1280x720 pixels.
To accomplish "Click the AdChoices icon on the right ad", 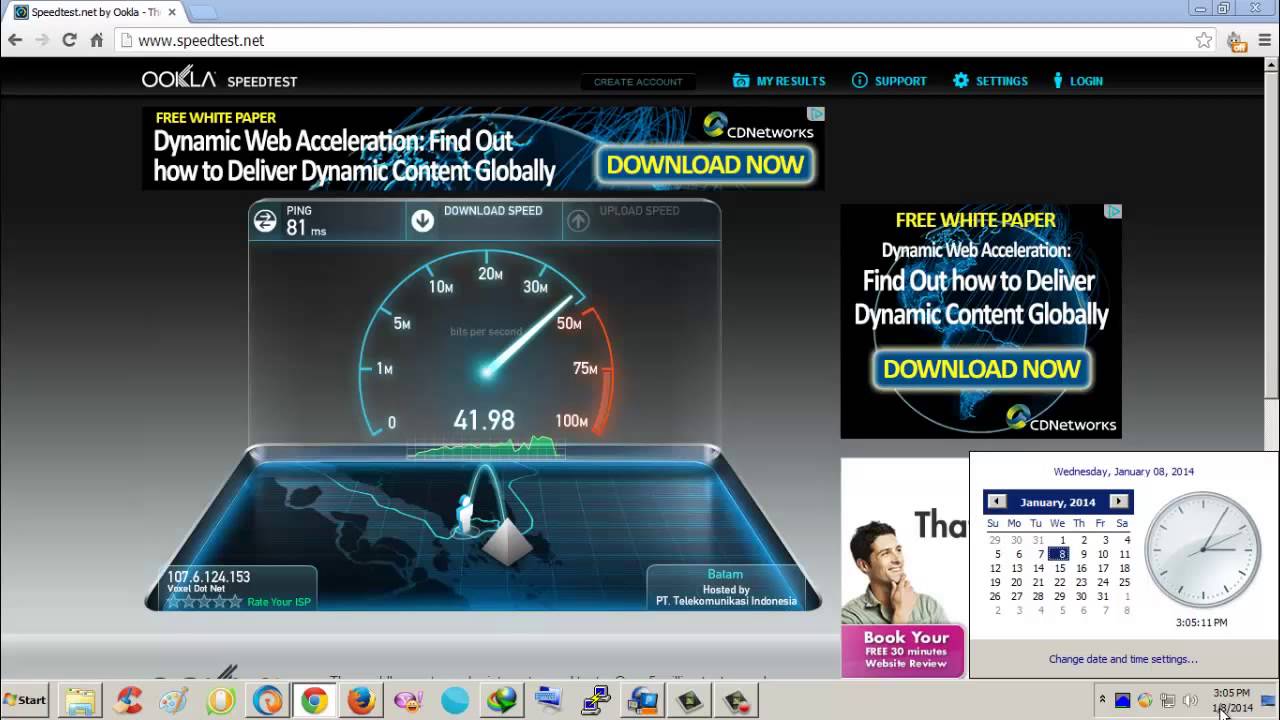I will point(1113,211).
